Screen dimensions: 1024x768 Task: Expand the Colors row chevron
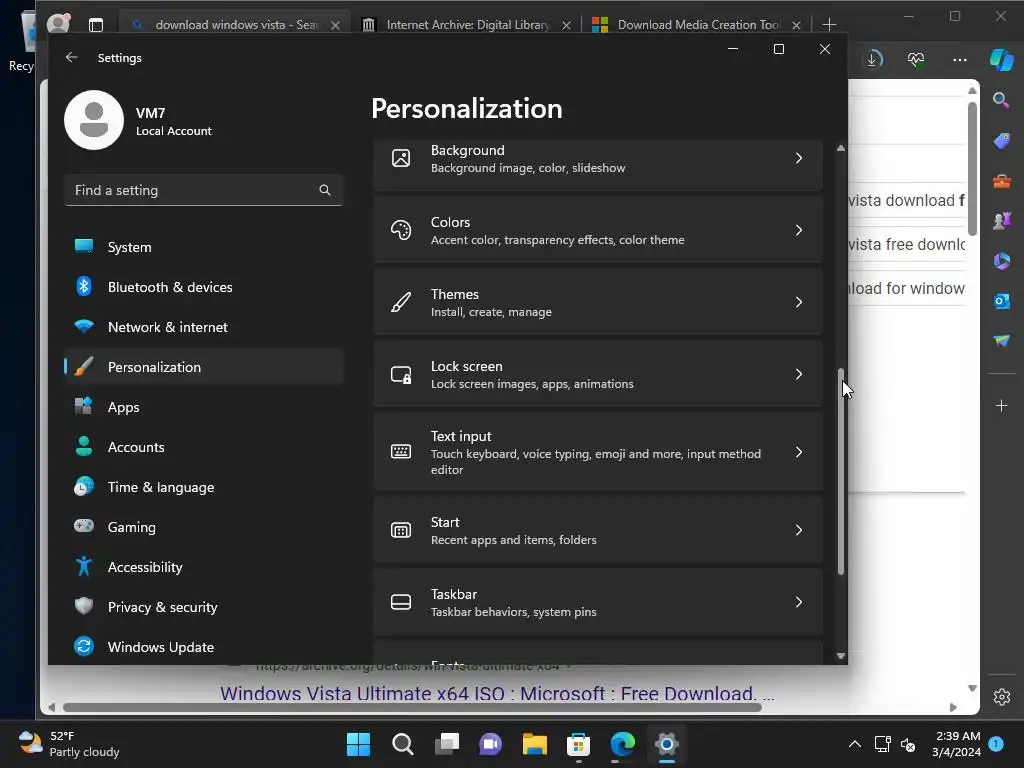799,230
